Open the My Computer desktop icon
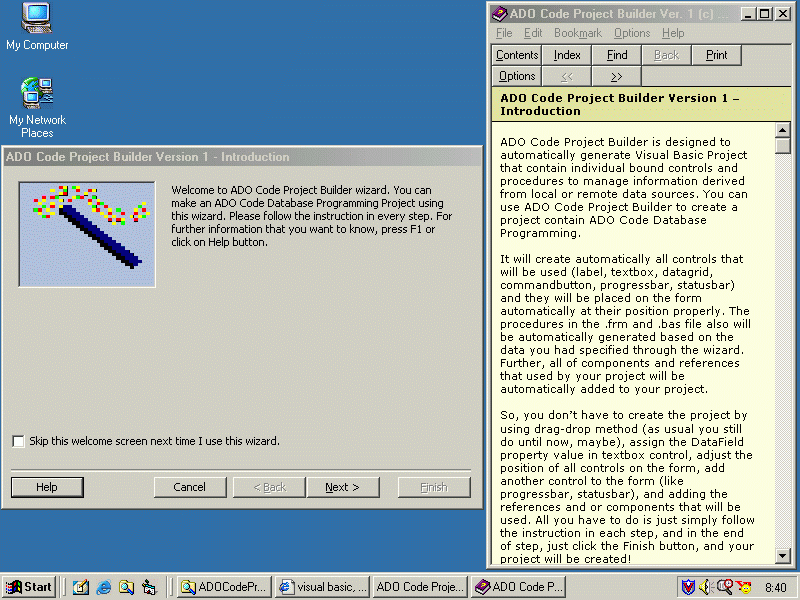 pos(37,20)
